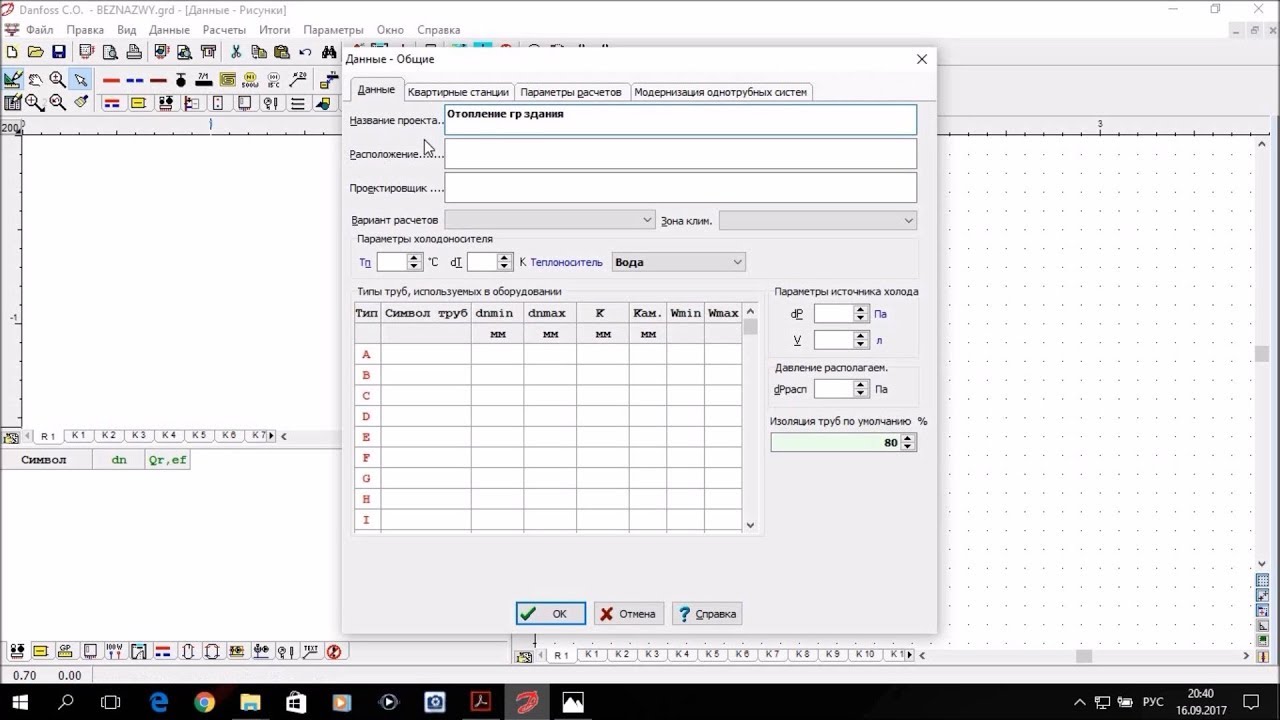This screenshot has height=720, width=1280.
Task: Open the Окно menu
Action: 390,30
